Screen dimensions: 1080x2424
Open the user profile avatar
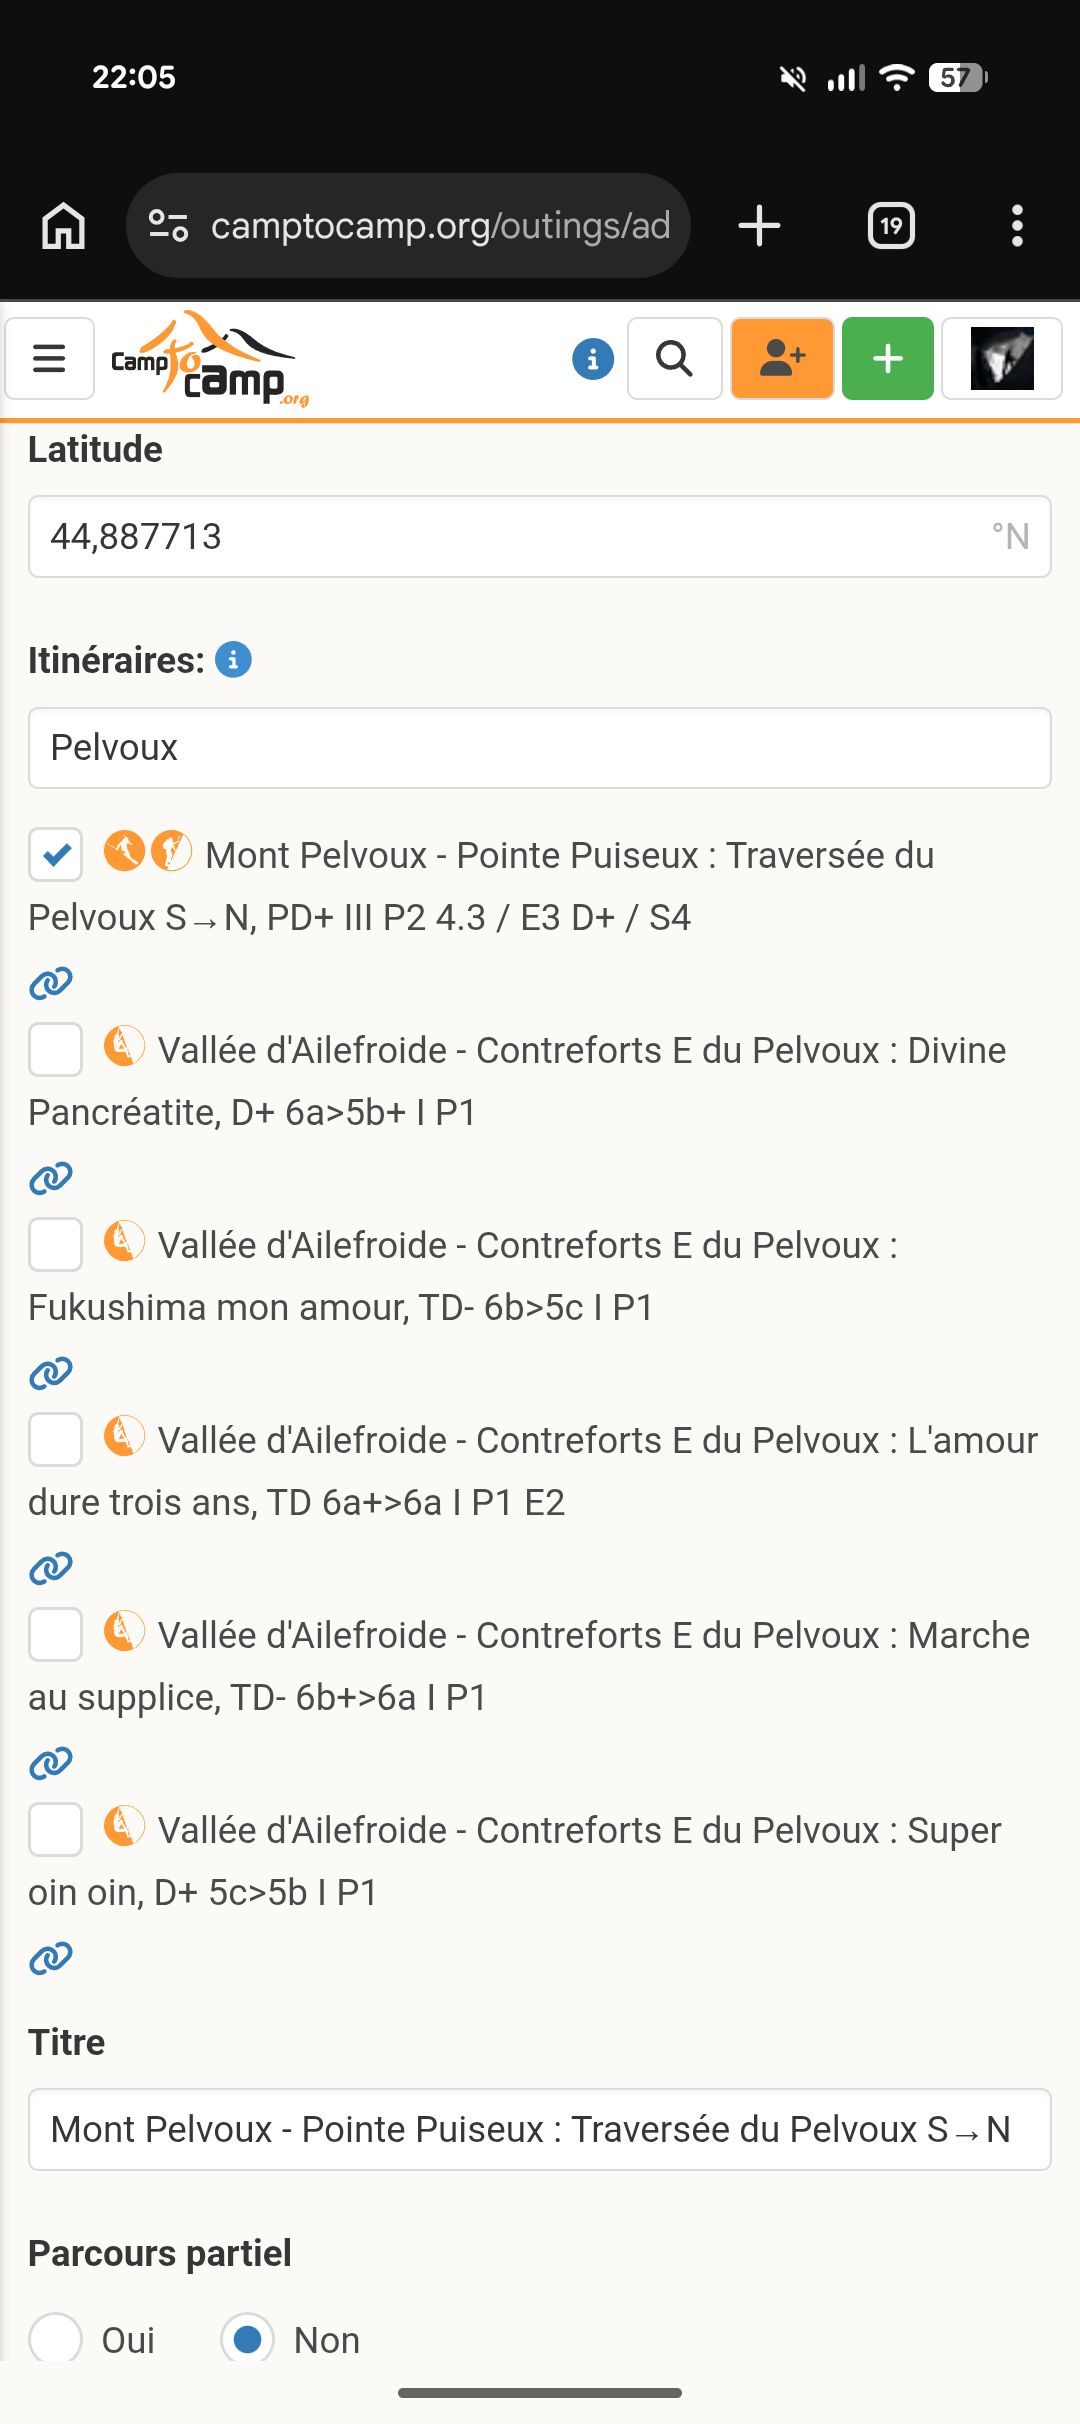[x=1001, y=358]
